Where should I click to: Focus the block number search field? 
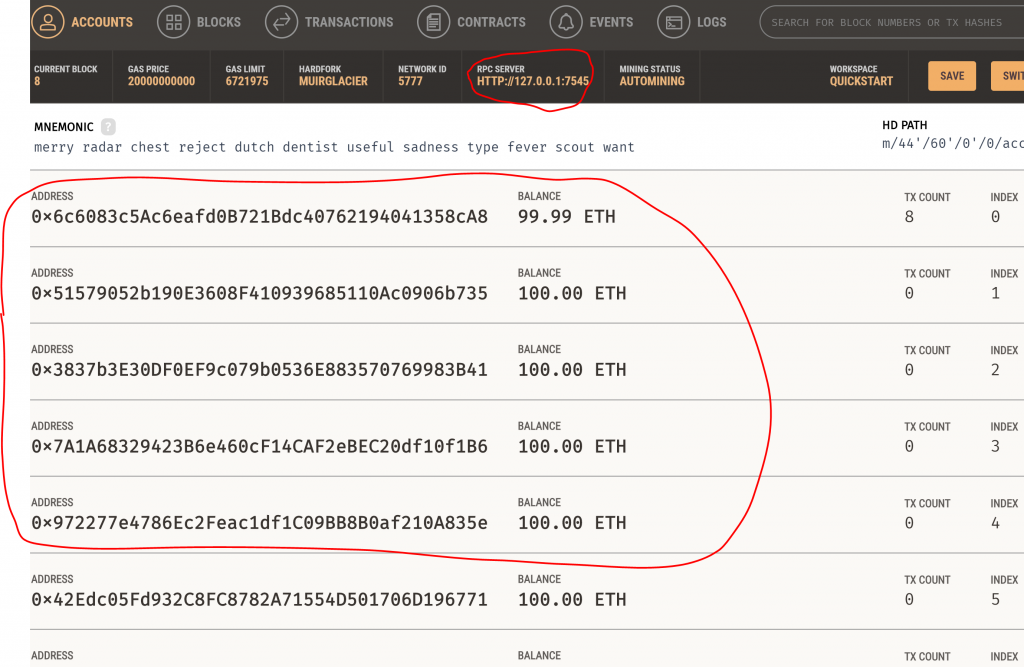(x=890, y=22)
